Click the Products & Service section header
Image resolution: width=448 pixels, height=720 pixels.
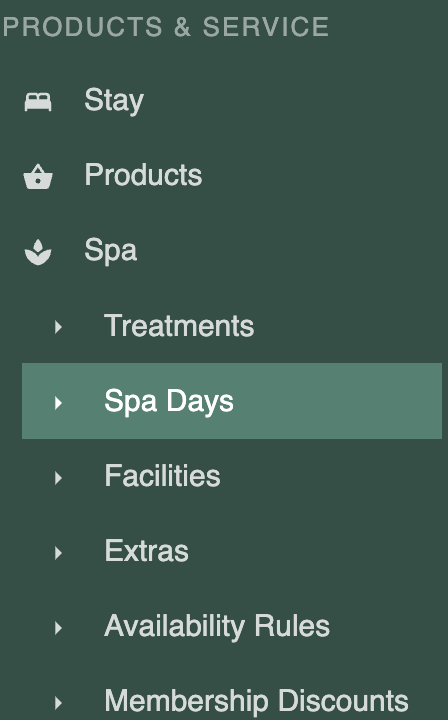[166, 27]
